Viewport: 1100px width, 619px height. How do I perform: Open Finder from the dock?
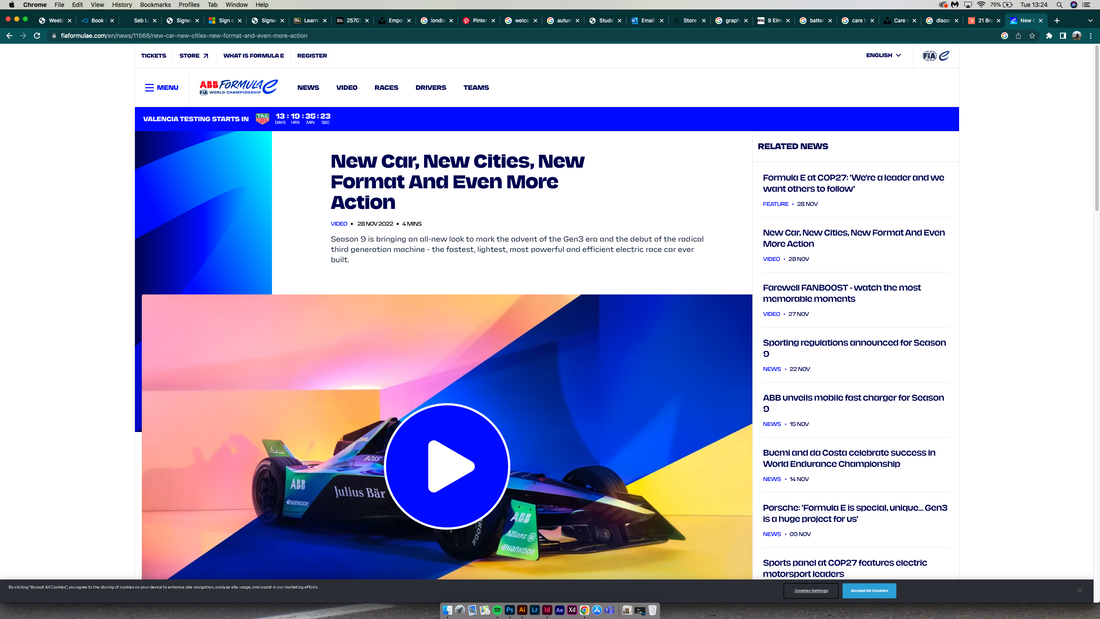(x=448, y=611)
